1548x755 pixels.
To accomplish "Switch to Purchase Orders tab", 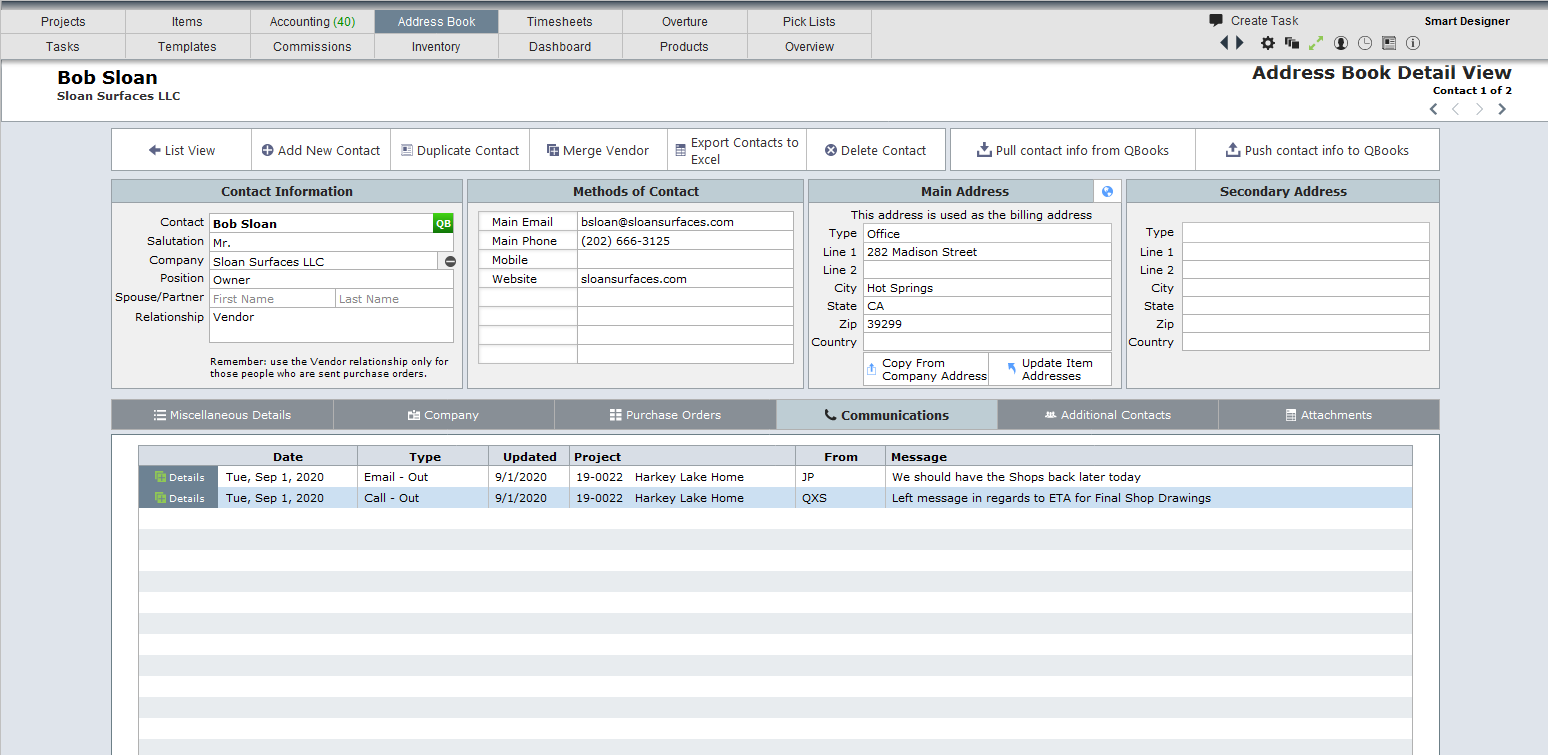I will (665, 415).
